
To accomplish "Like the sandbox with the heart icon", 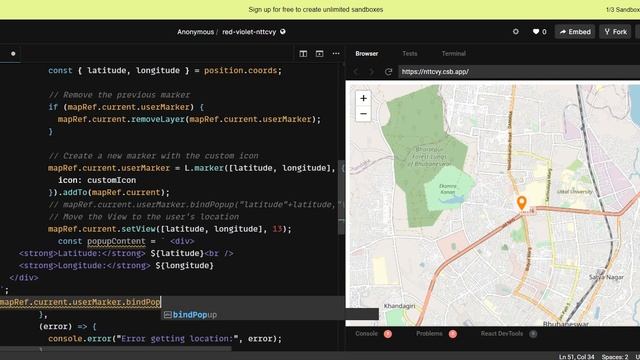I will [x=536, y=31].
